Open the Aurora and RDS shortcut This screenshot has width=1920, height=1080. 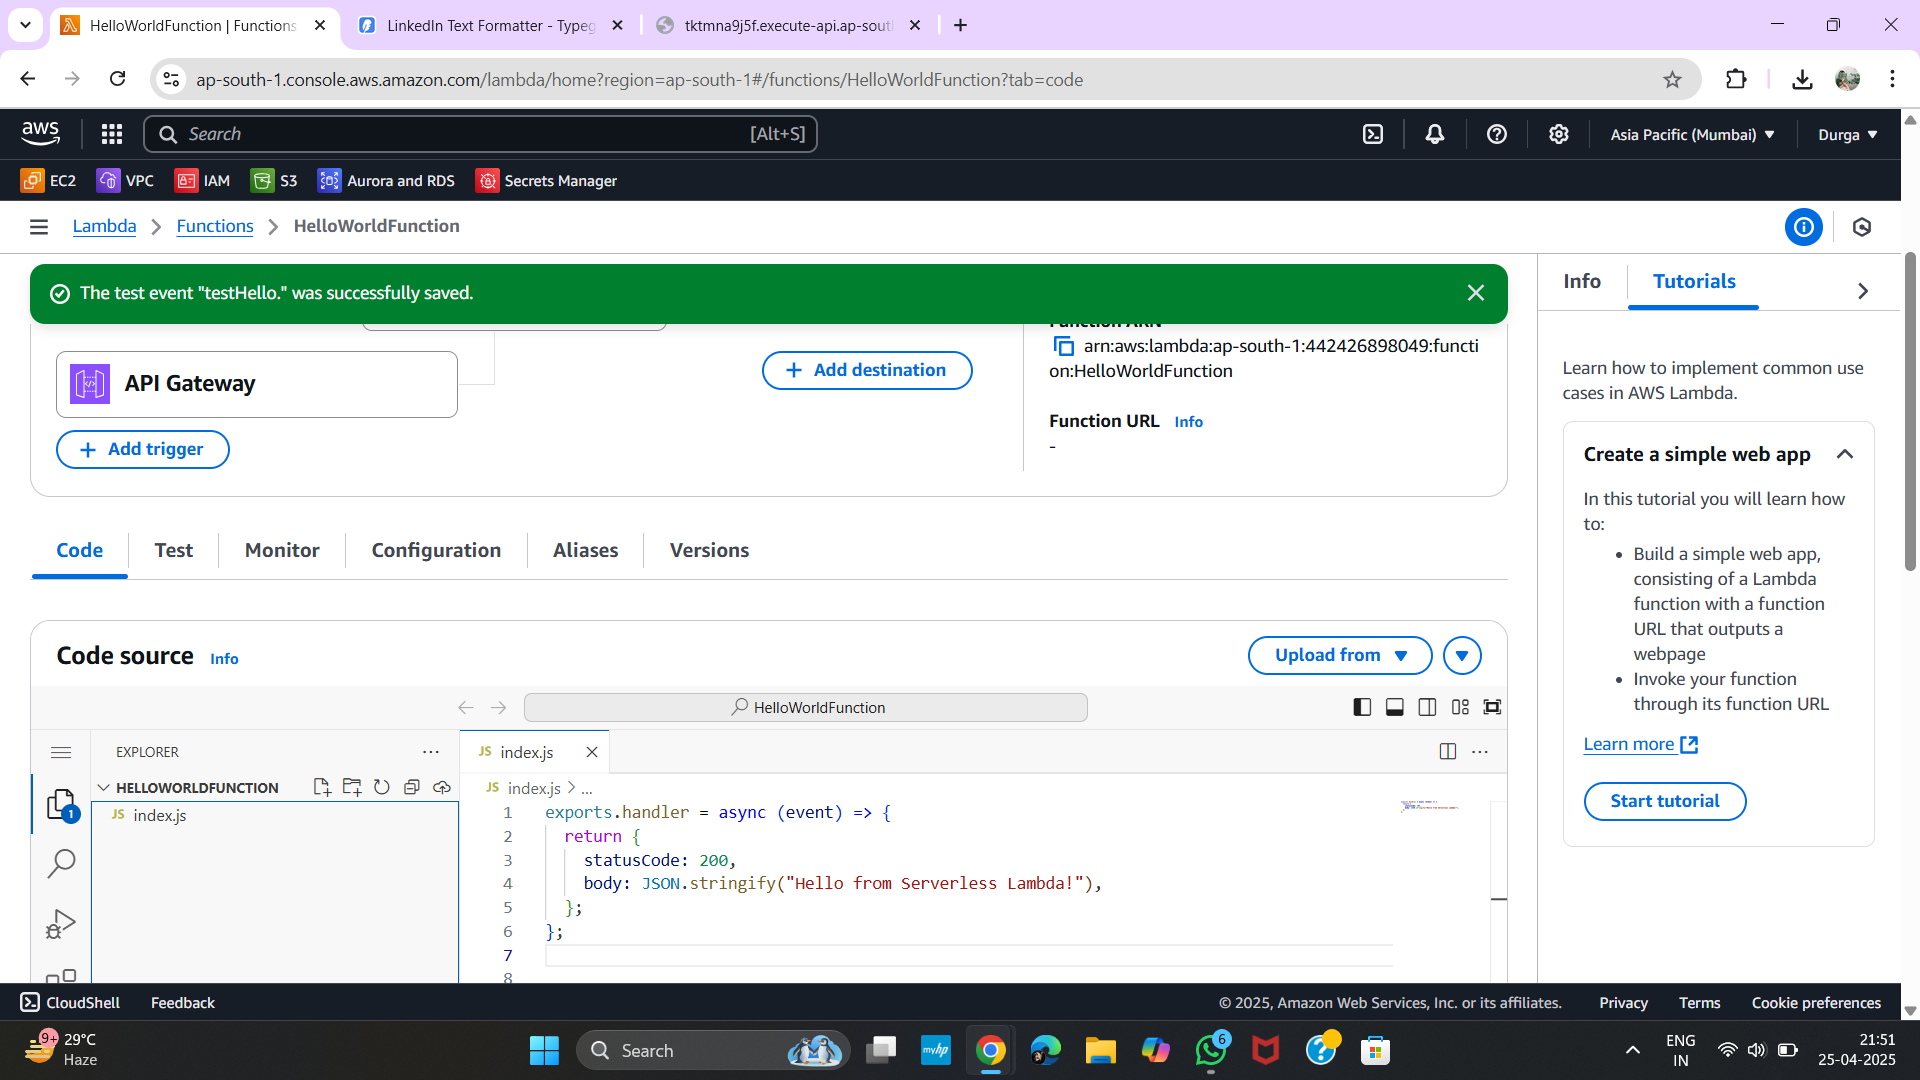point(386,181)
